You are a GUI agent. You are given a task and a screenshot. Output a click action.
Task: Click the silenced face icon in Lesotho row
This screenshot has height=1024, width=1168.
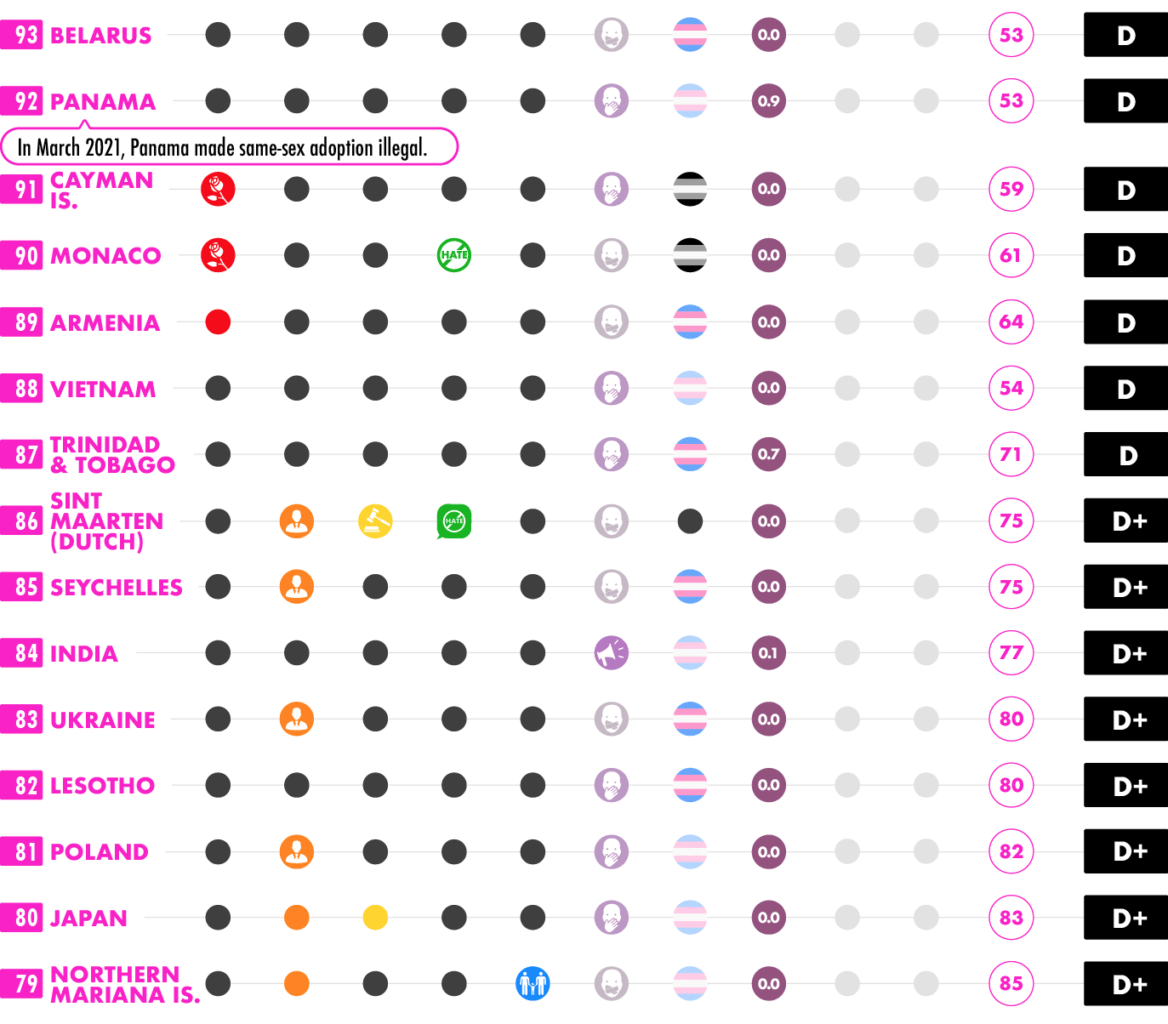(x=611, y=786)
